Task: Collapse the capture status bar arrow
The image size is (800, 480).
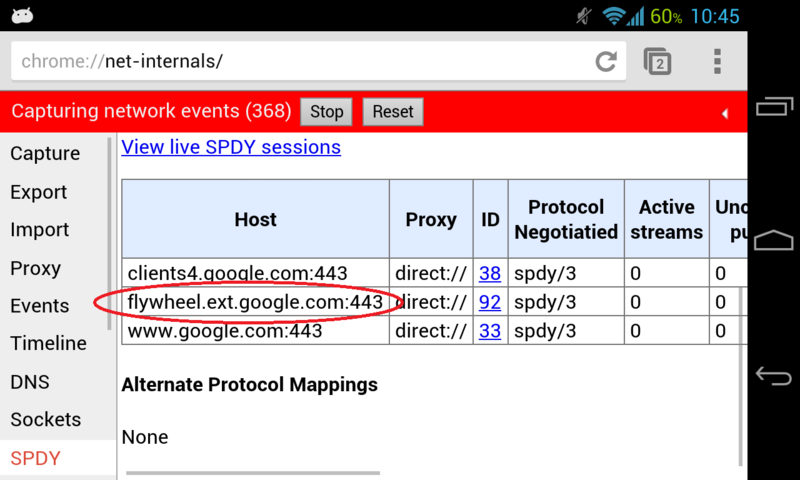Action: click(x=724, y=114)
